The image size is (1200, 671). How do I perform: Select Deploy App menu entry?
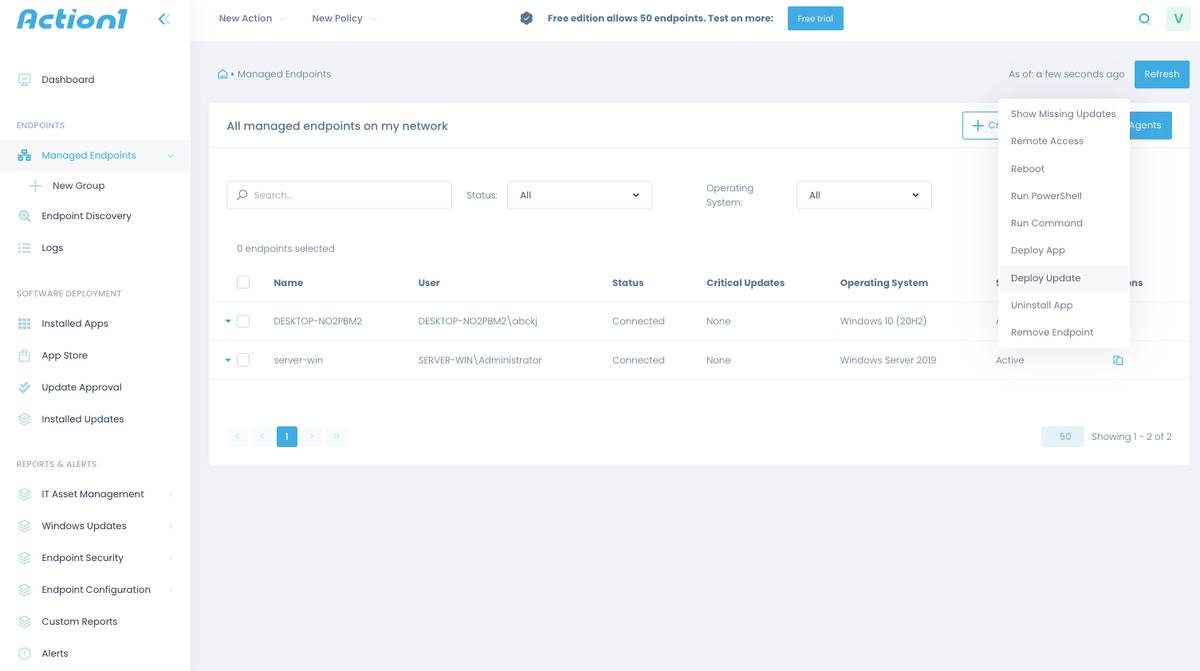pyautogui.click(x=1063, y=251)
